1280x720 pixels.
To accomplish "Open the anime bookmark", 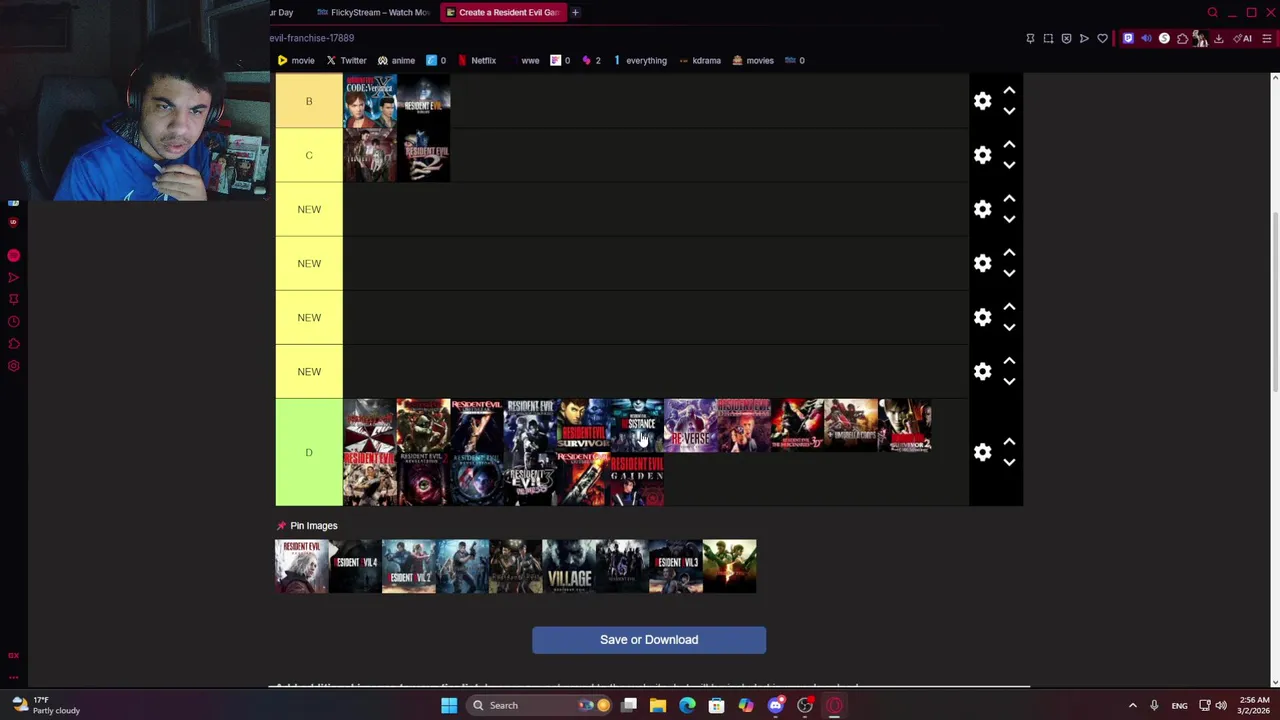I will [x=396, y=60].
